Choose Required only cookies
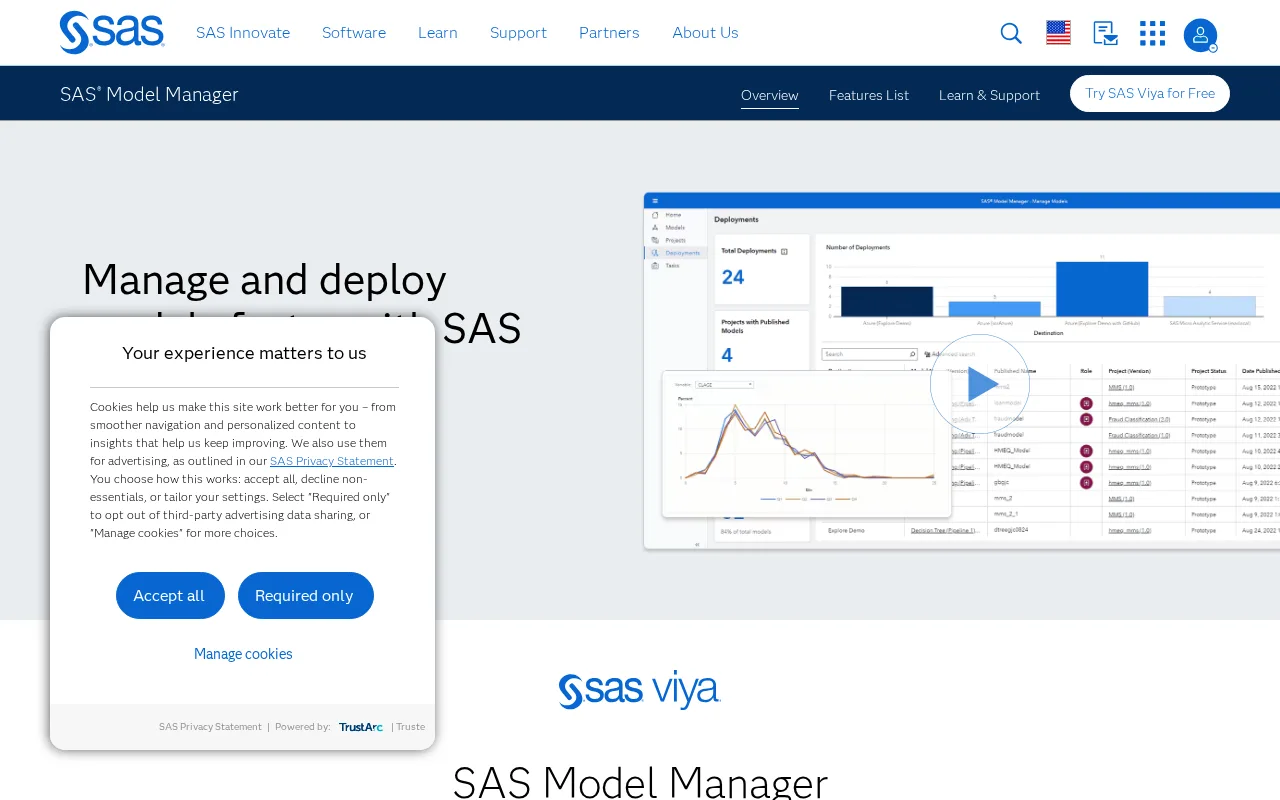Image resolution: width=1280 pixels, height=800 pixels. click(306, 595)
